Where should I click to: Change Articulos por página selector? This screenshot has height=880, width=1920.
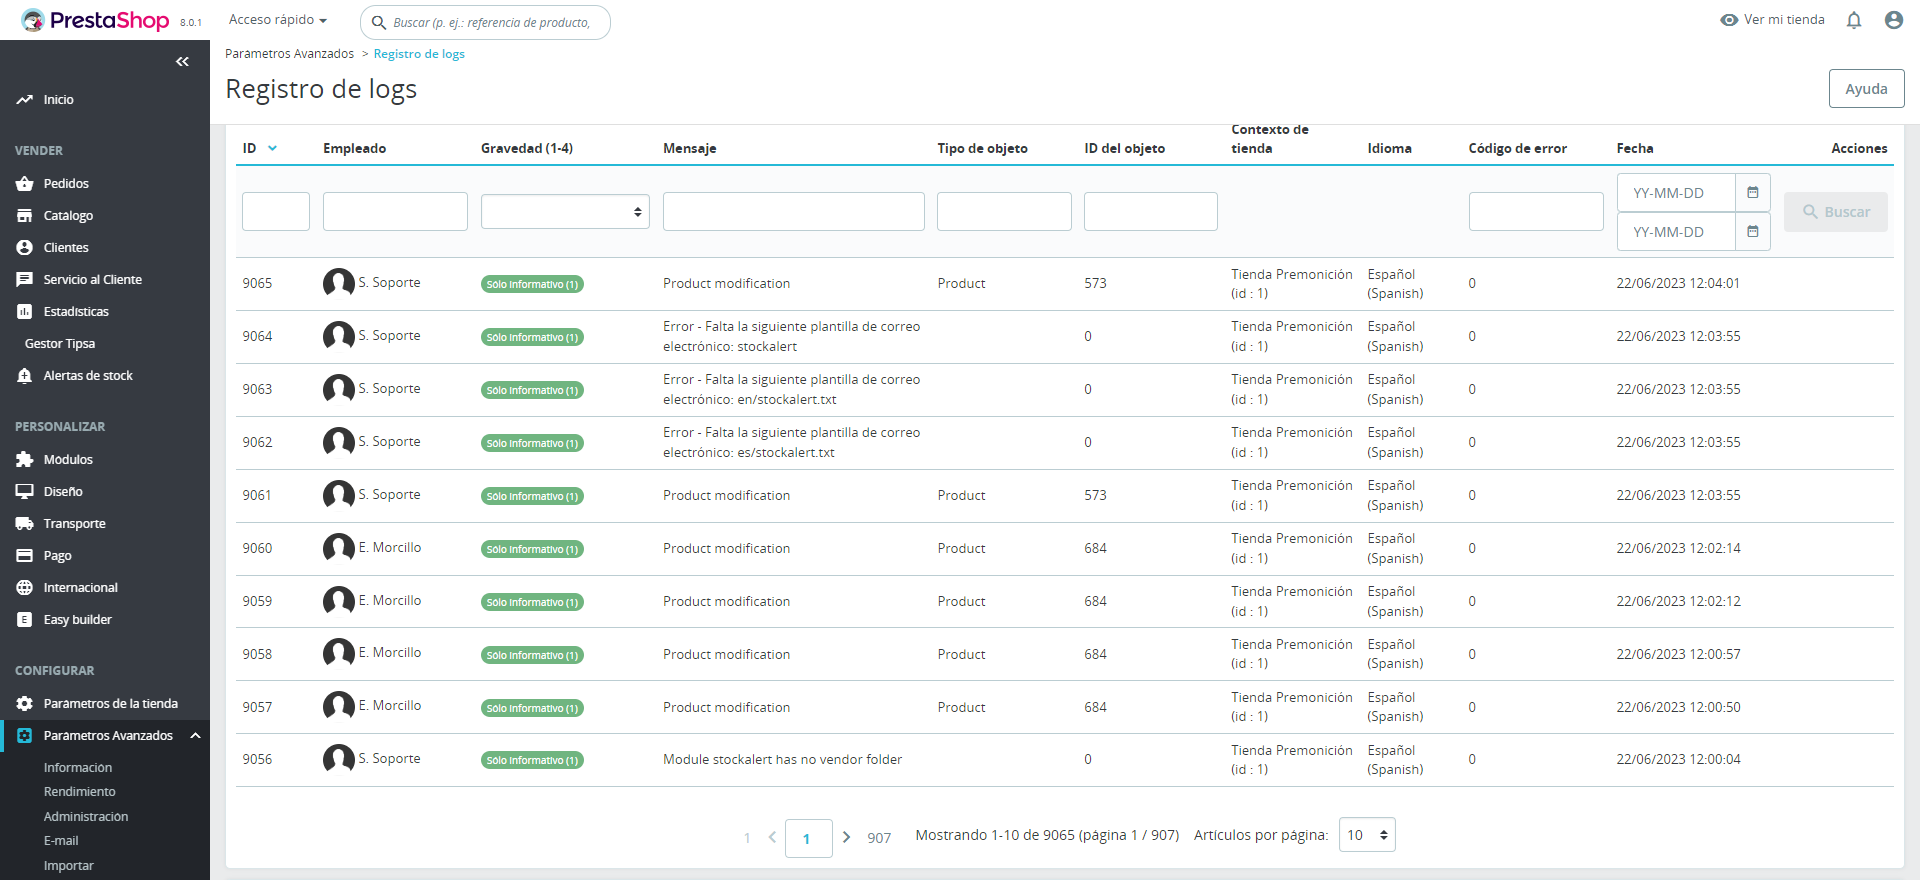point(1366,835)
